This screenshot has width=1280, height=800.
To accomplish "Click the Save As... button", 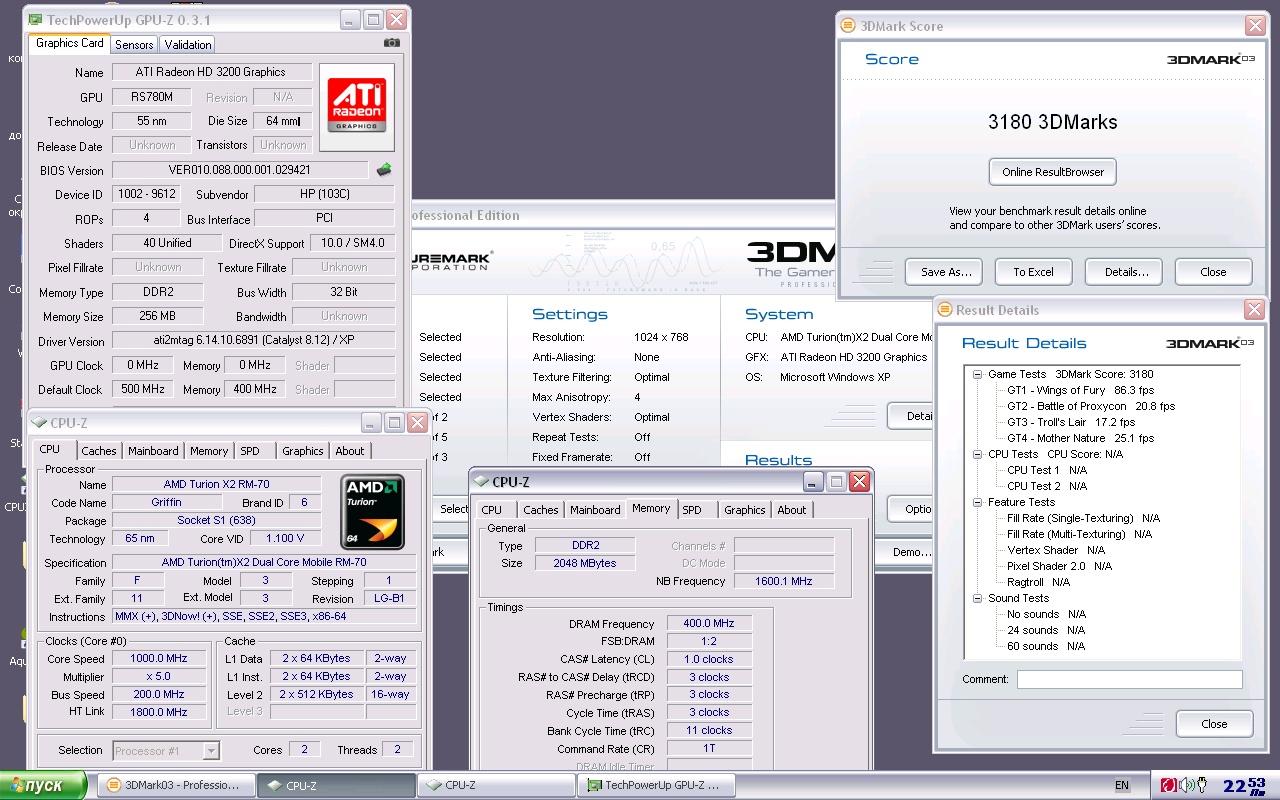I will coord(946,272).
